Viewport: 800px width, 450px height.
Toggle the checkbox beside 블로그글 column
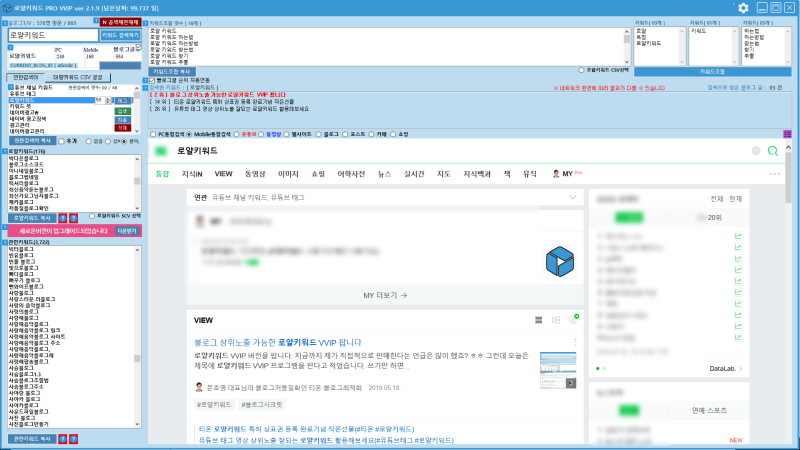138,47
